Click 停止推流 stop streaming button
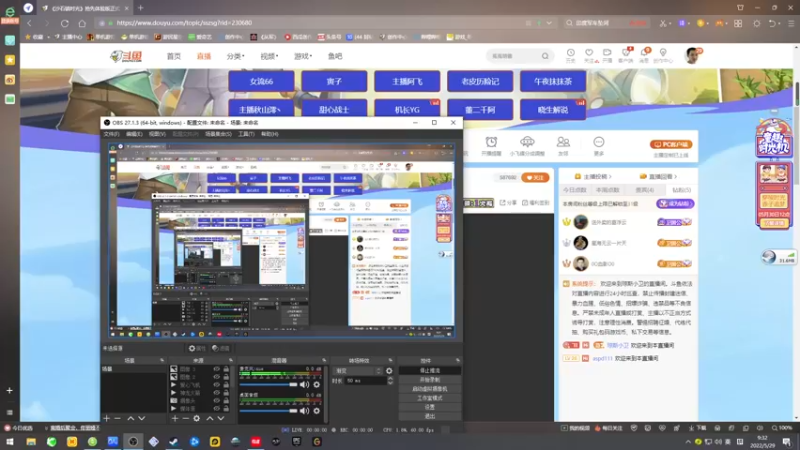The image size is (800, 450). point(430,370)
